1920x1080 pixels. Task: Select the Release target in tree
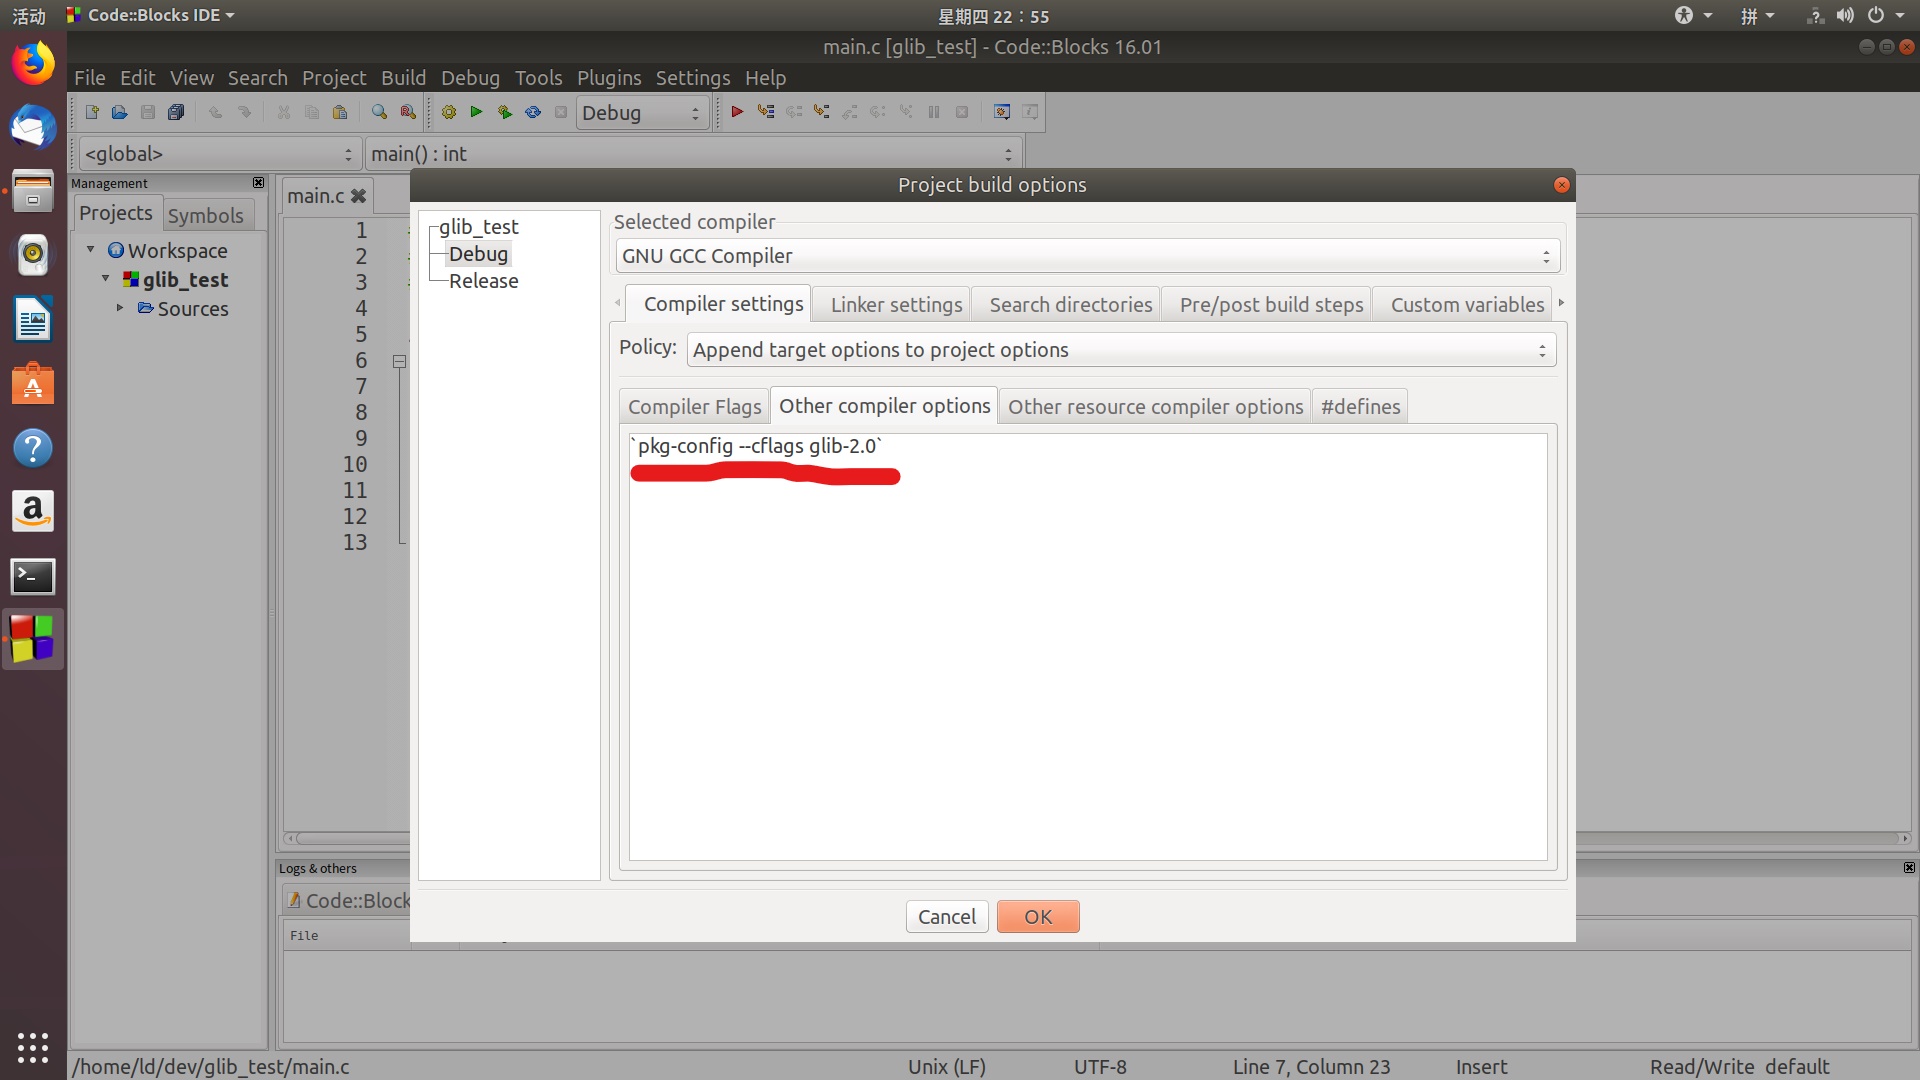point(483,281)
